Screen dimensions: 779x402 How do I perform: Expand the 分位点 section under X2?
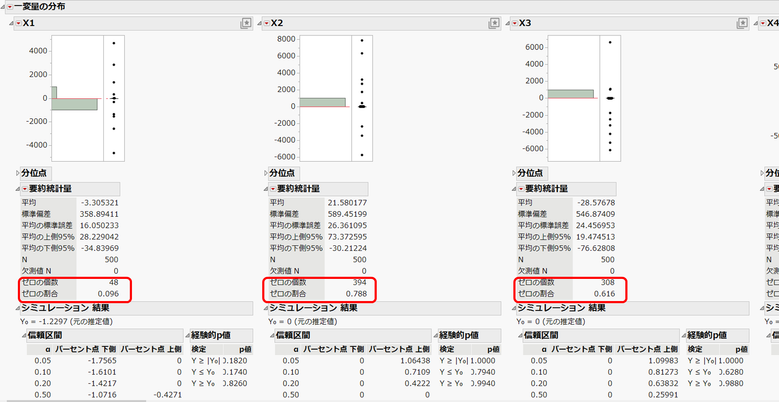click(265, 173)
